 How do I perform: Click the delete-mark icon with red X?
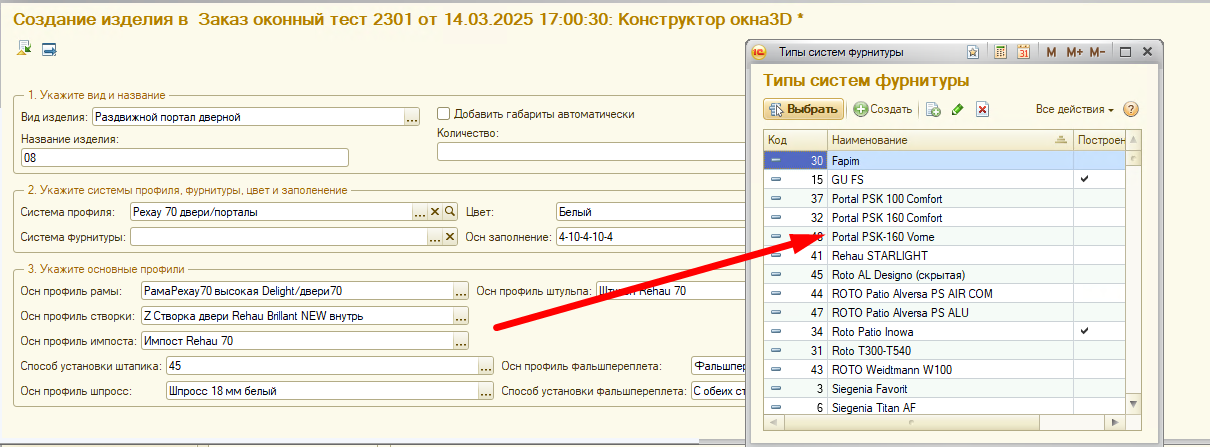pos(982,109)
